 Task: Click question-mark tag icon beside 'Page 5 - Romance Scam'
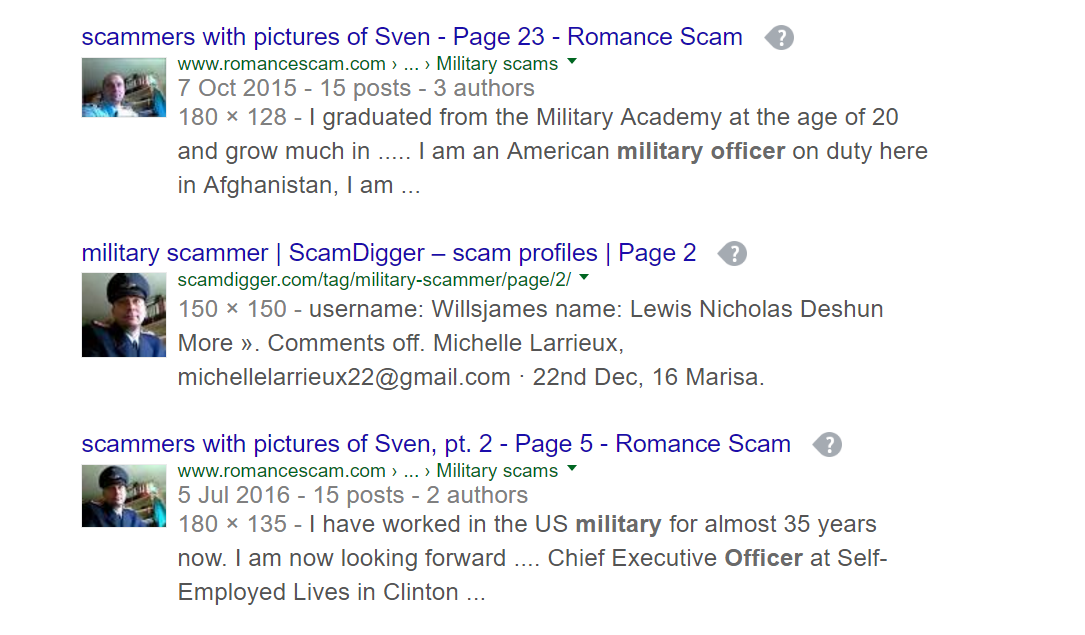click(x=828, y=445)
